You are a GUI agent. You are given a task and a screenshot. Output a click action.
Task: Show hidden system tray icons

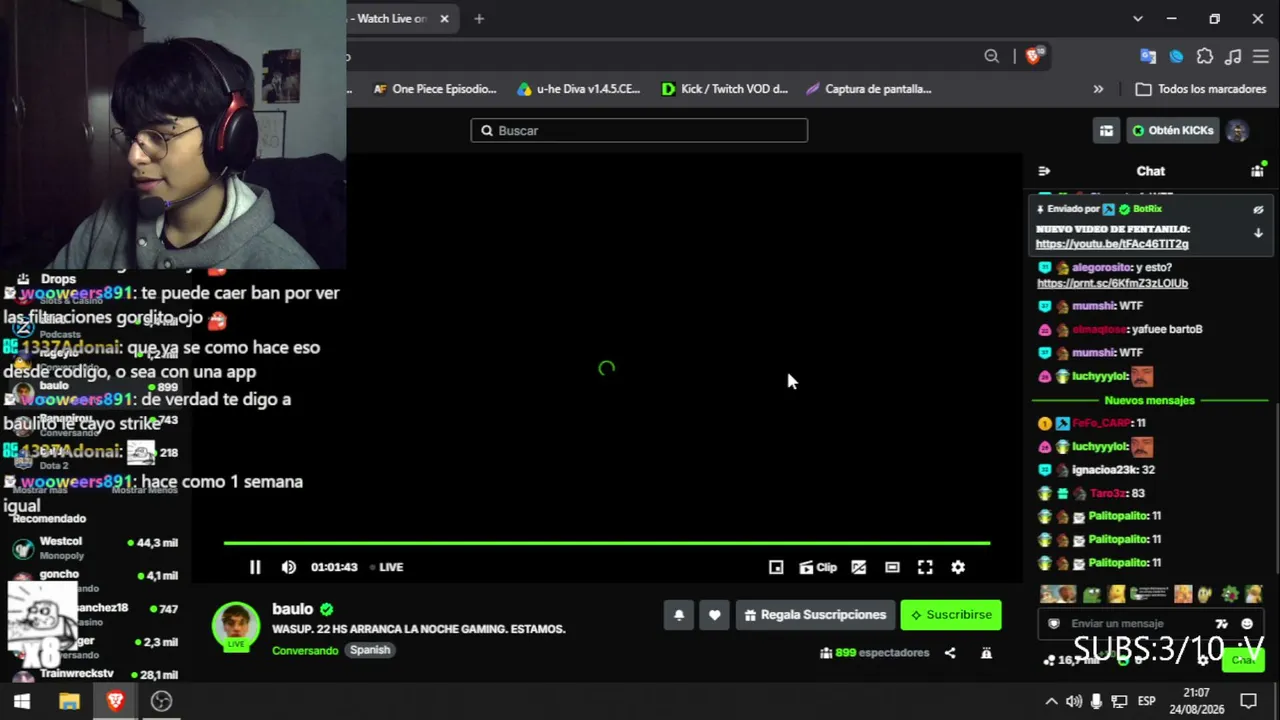point(1051,701)
